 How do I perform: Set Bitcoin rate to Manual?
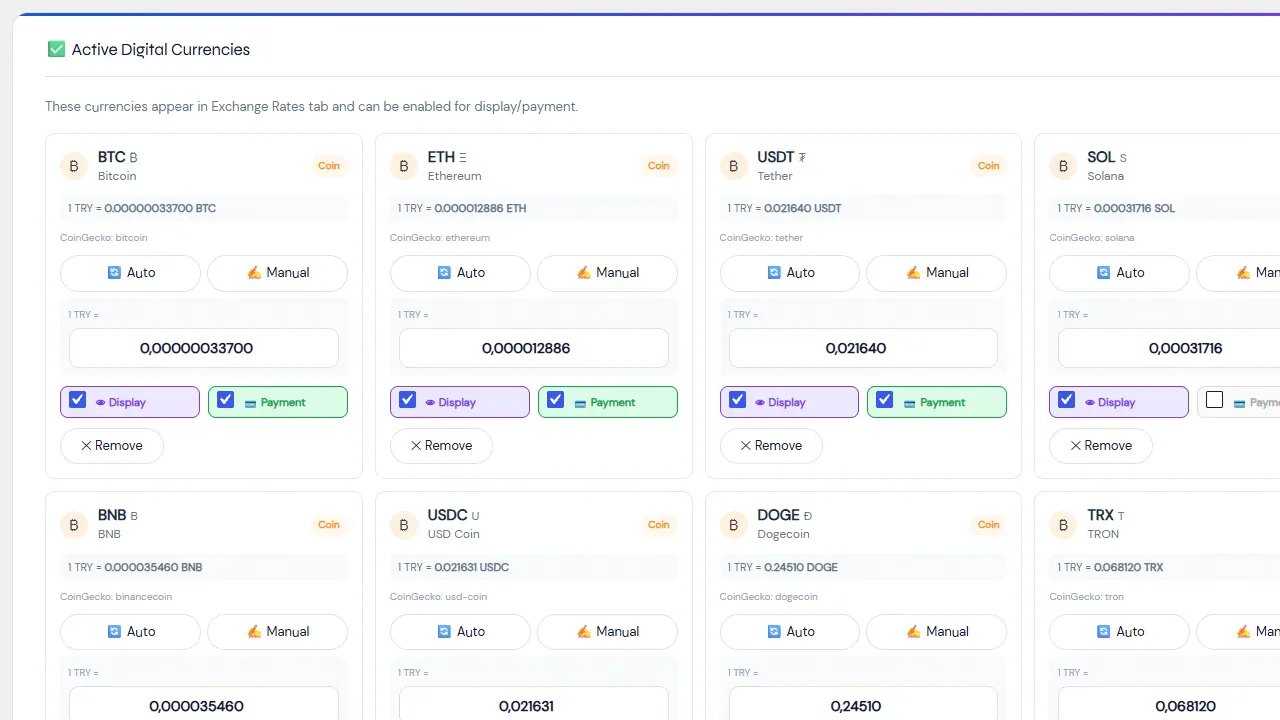click(278, 273)
